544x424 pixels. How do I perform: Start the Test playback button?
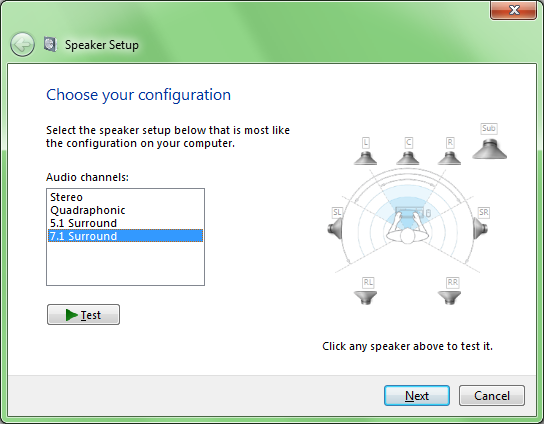[83, 315]
